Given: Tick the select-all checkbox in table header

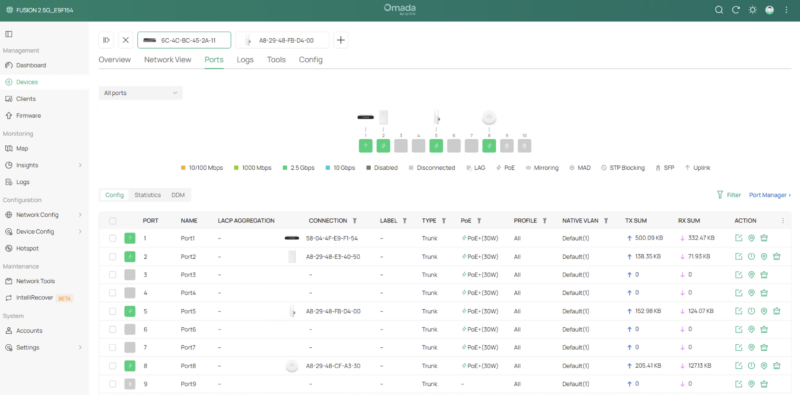Looking at the screenshot, I should [x=112, y=221].
